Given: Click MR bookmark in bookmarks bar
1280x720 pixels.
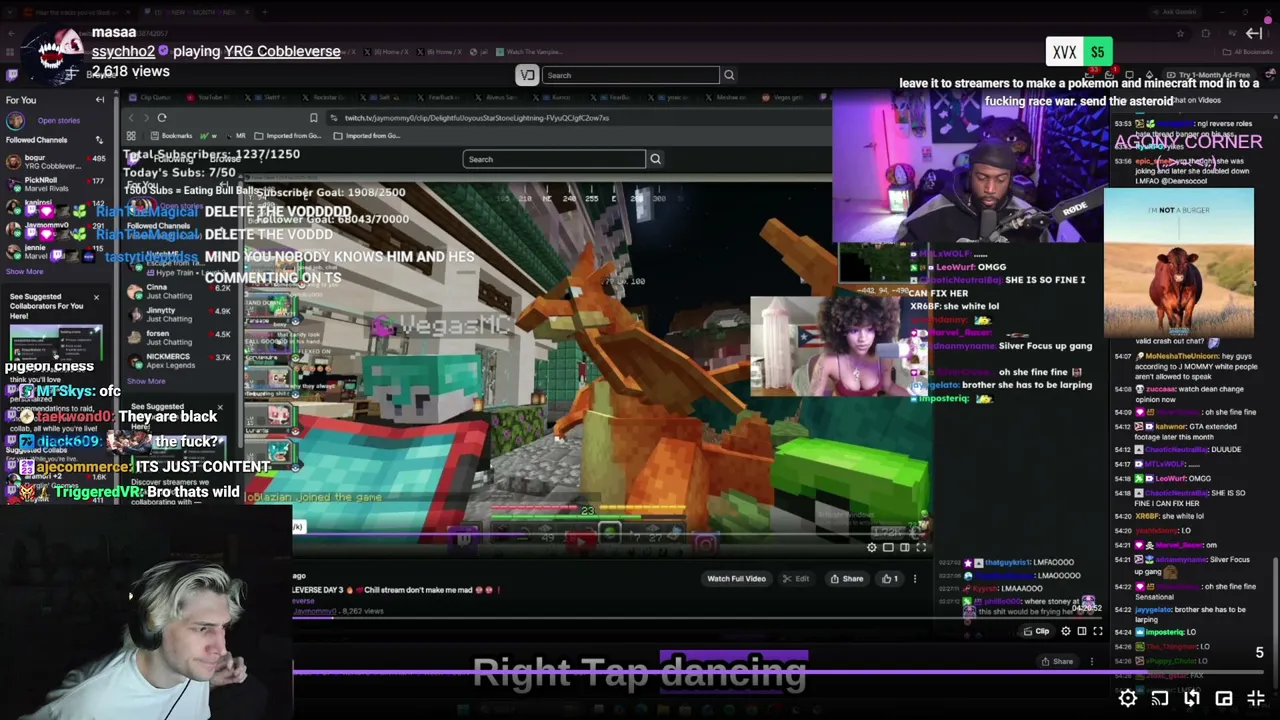Looking at the screenshot, I should (236, 136).
